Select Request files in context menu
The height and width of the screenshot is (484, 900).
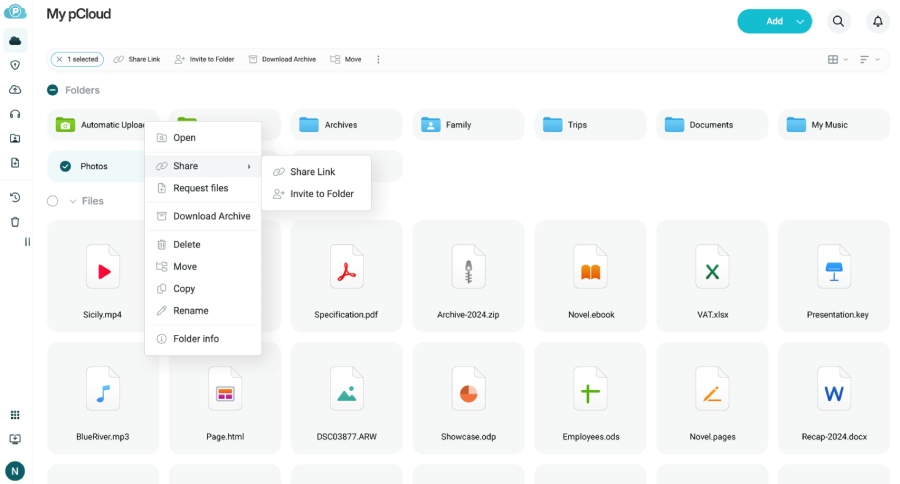click(x=203, y=188)
